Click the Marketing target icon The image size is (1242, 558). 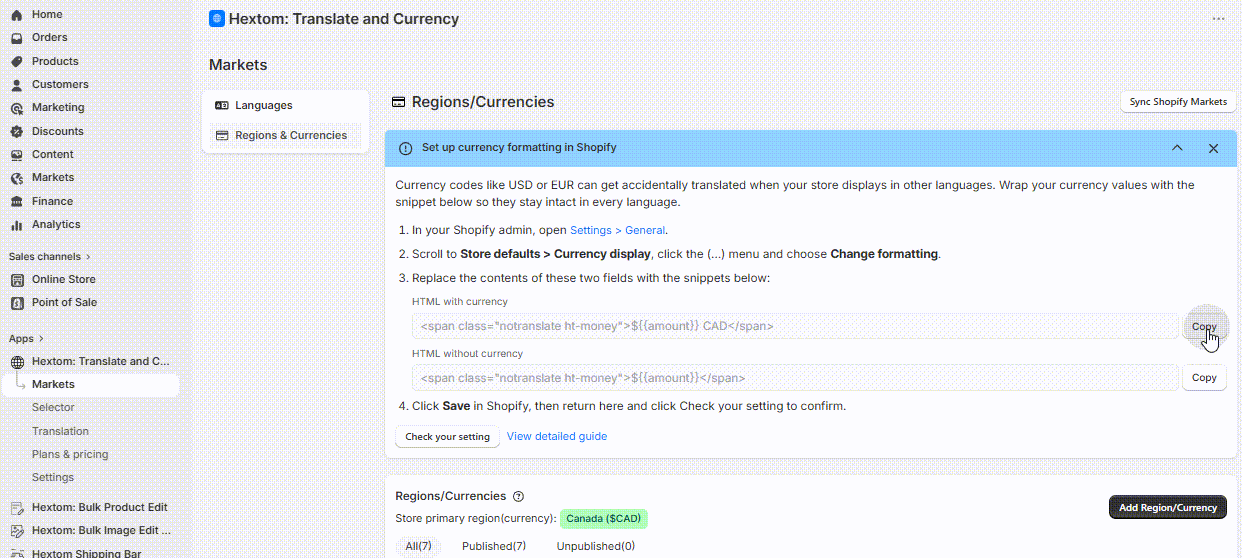click(17, 108)
